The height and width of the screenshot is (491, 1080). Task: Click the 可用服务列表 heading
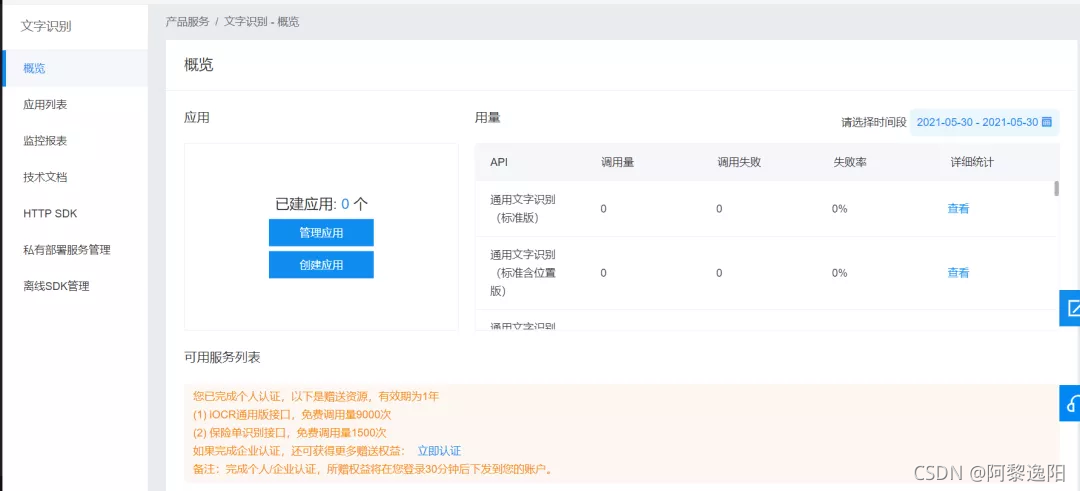pyautogui.click(x=222, y=357)
